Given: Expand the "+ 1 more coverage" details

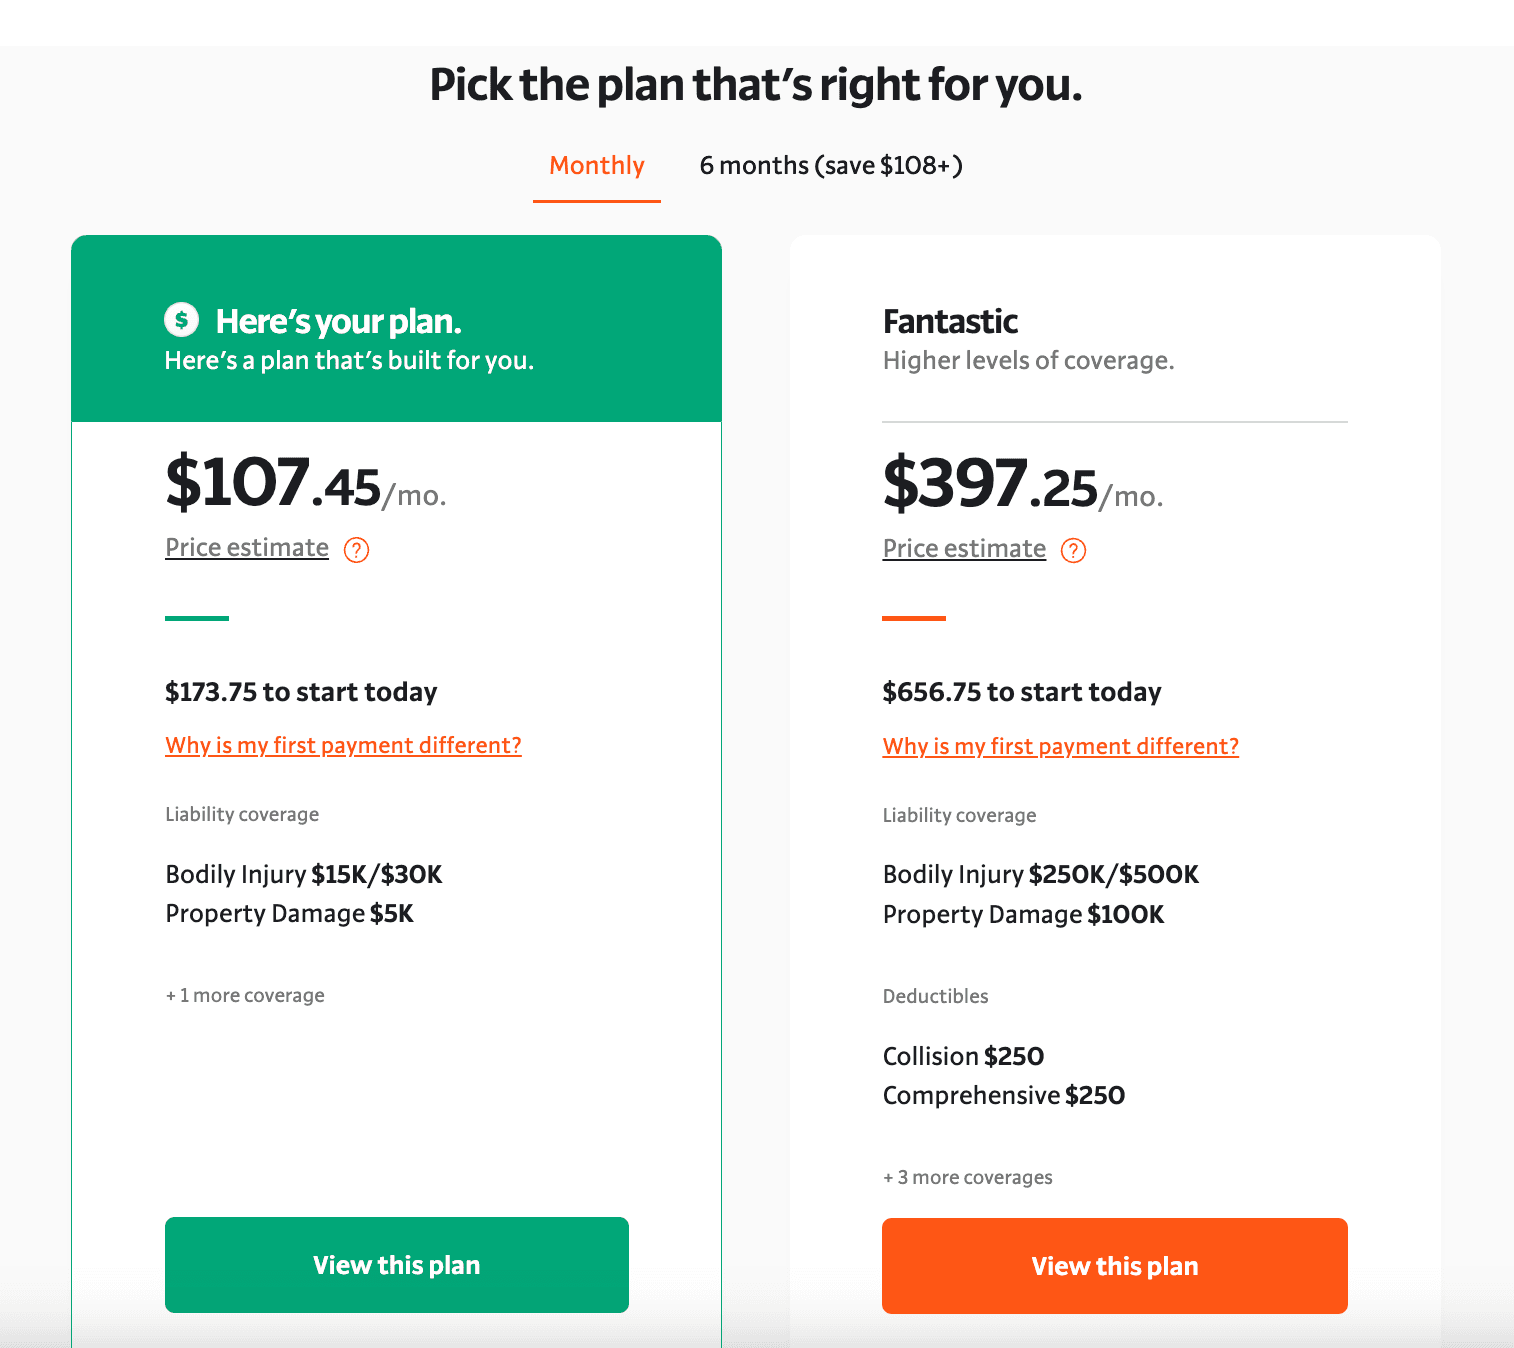Looking at the screenshot, I should pyautogui.click(x=245, y=996).
